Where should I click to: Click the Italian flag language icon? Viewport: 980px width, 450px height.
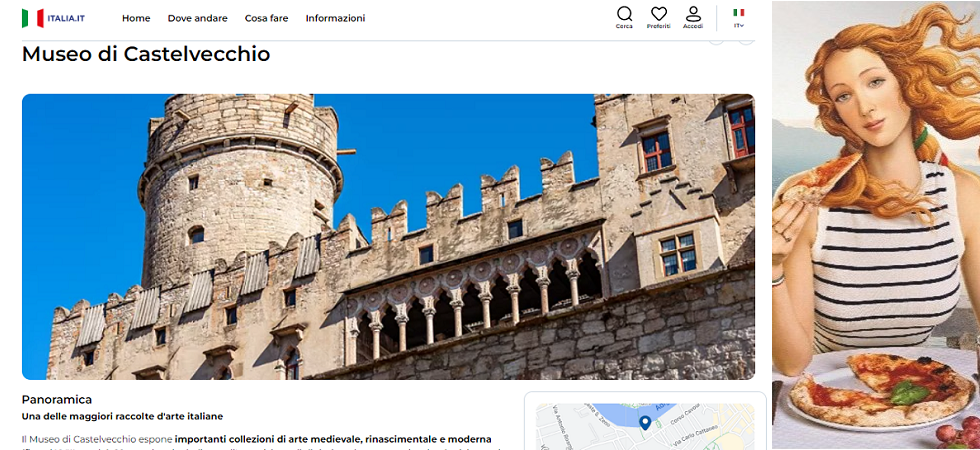point(738,13)
